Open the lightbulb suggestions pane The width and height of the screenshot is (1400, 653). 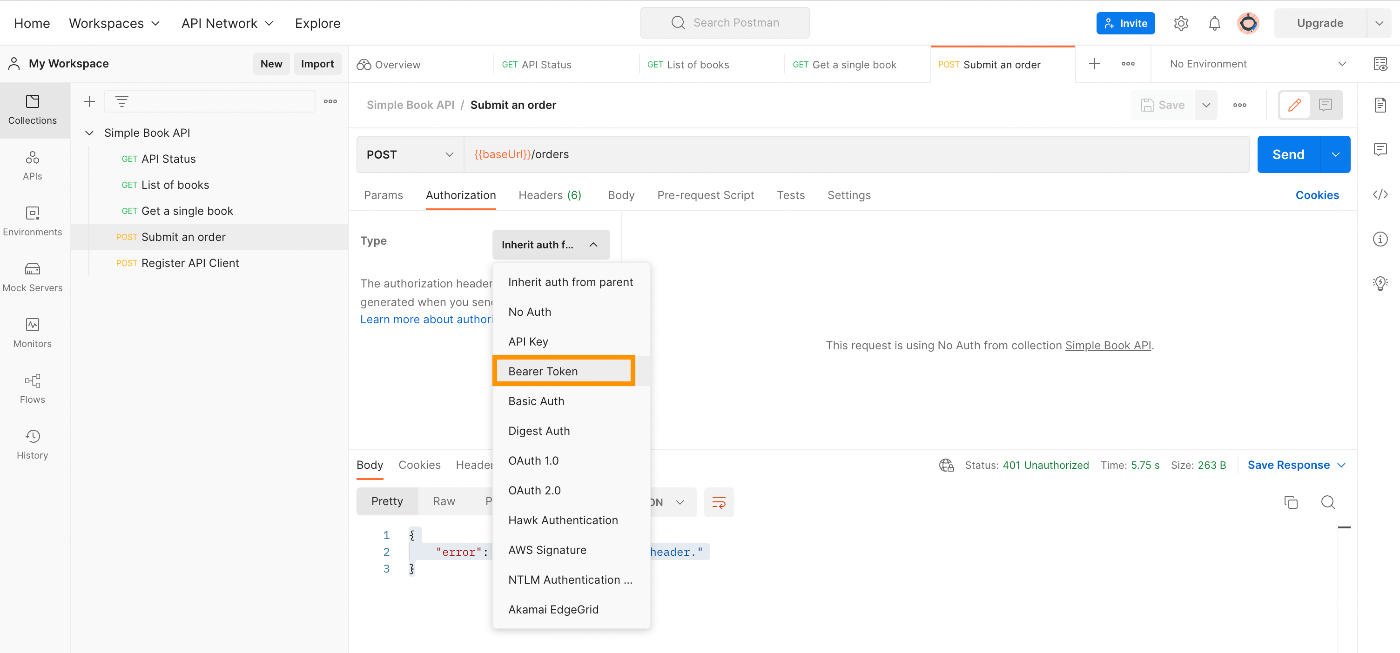point(1380,283)
